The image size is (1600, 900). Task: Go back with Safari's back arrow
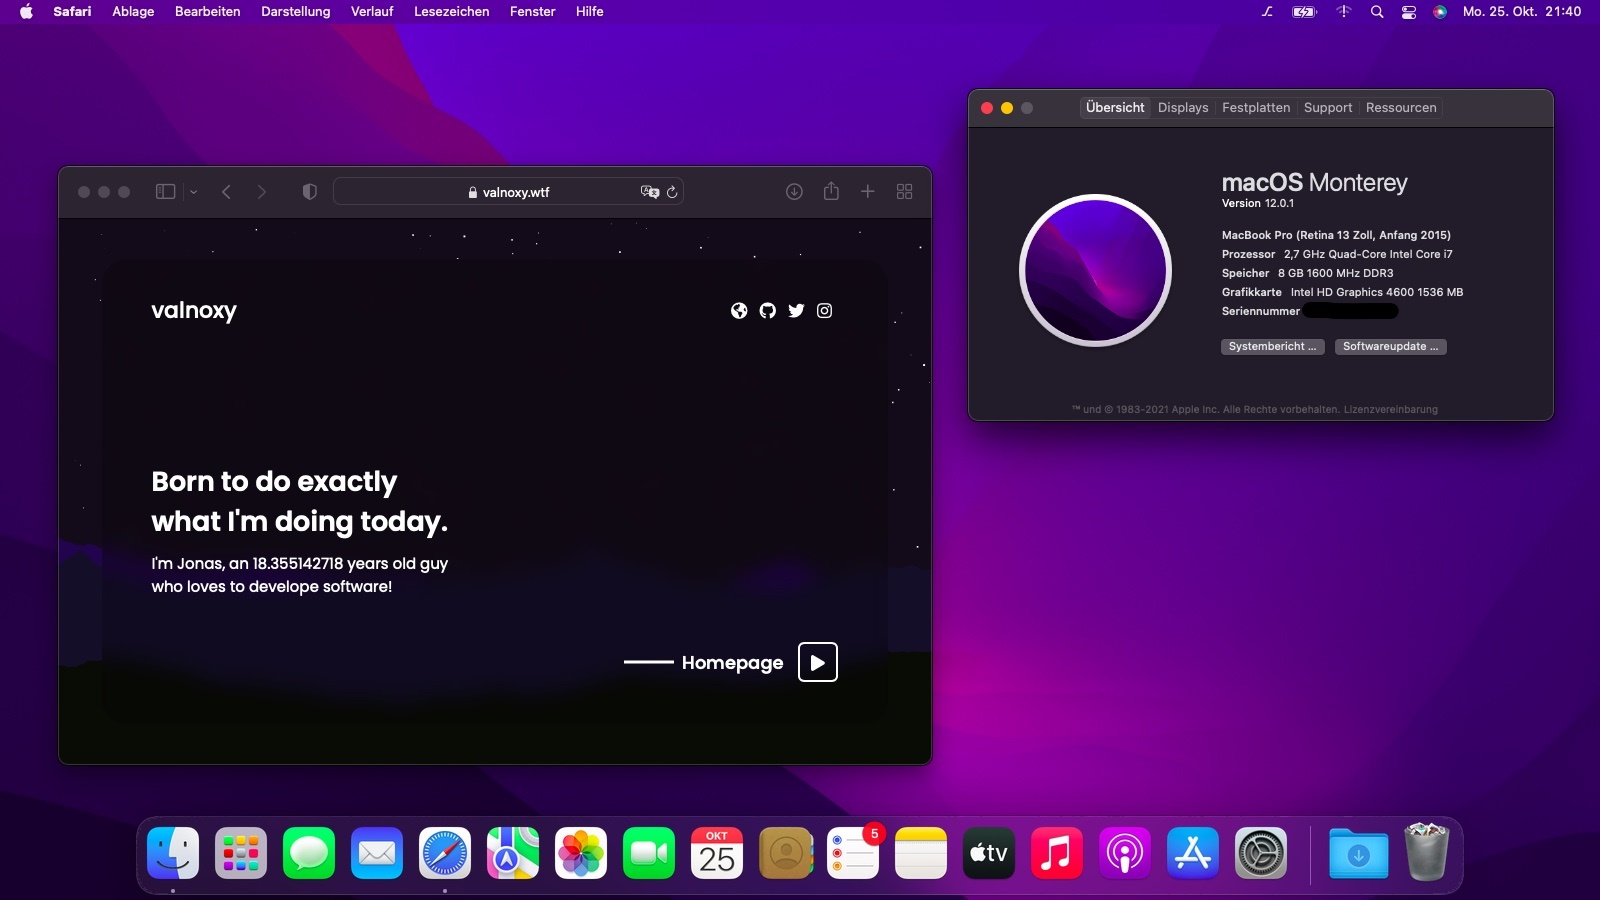tap(227, 192)
